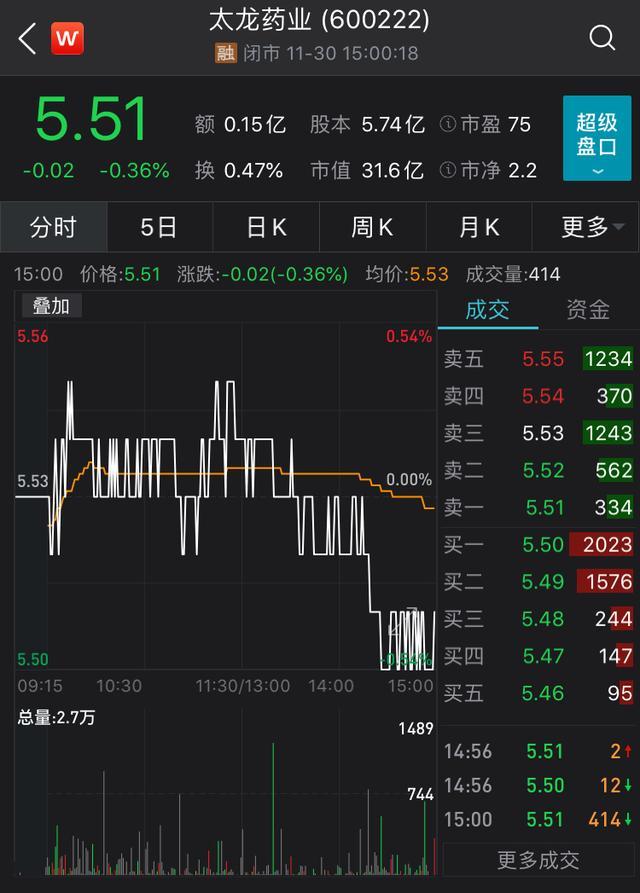Switch to the 5日 chart tab
Screen dimensions: 640x893
(x=159, y=227)
